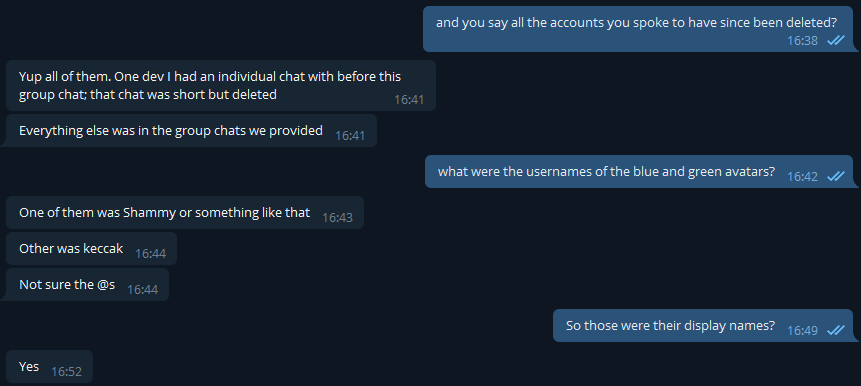Select 'Everything else was in the group chats' message
This screenshot has width=861, height=386.
191,131
